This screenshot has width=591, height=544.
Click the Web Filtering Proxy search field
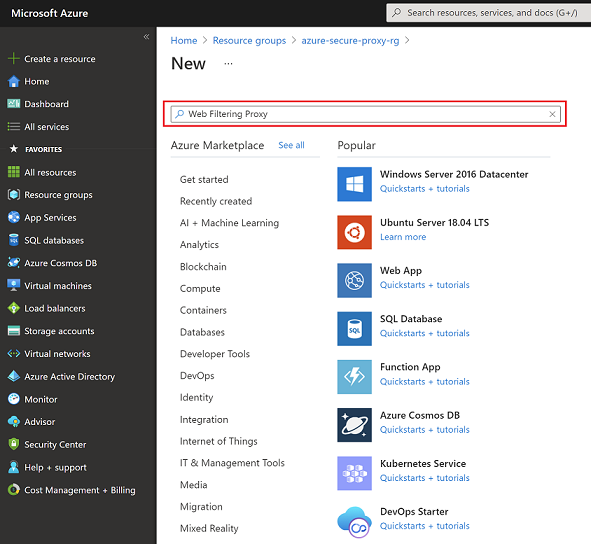point(365,114)
